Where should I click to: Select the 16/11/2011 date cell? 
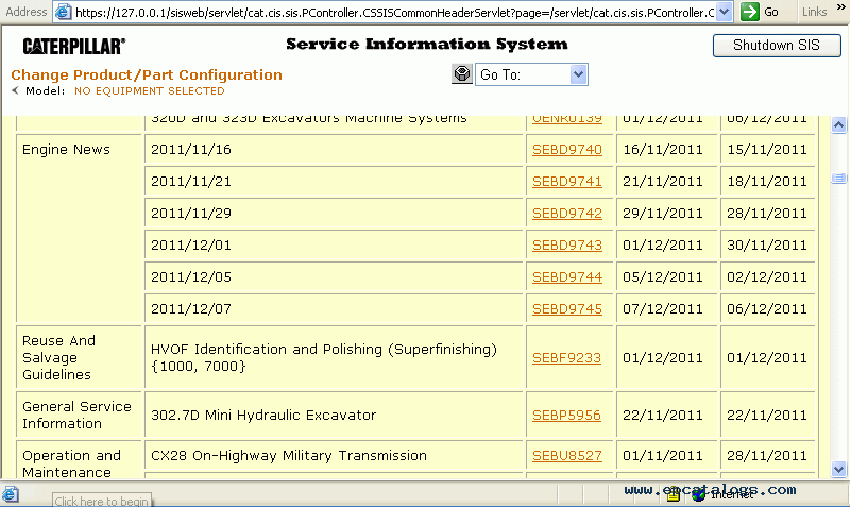pos(666,150)
